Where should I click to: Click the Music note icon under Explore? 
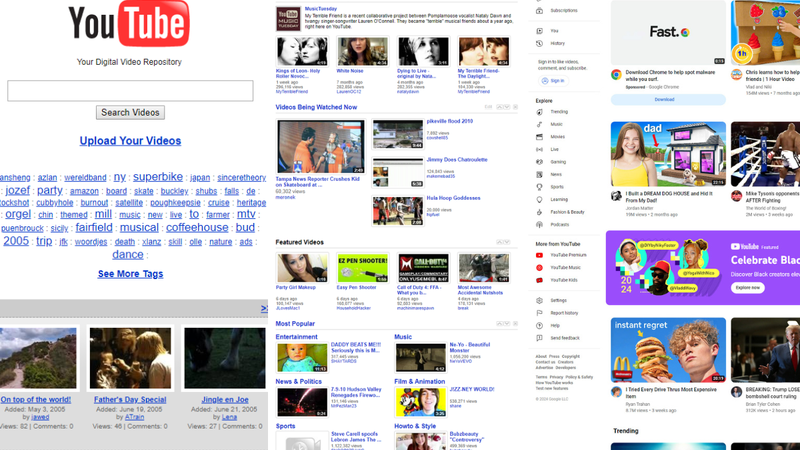coord(539,124)
